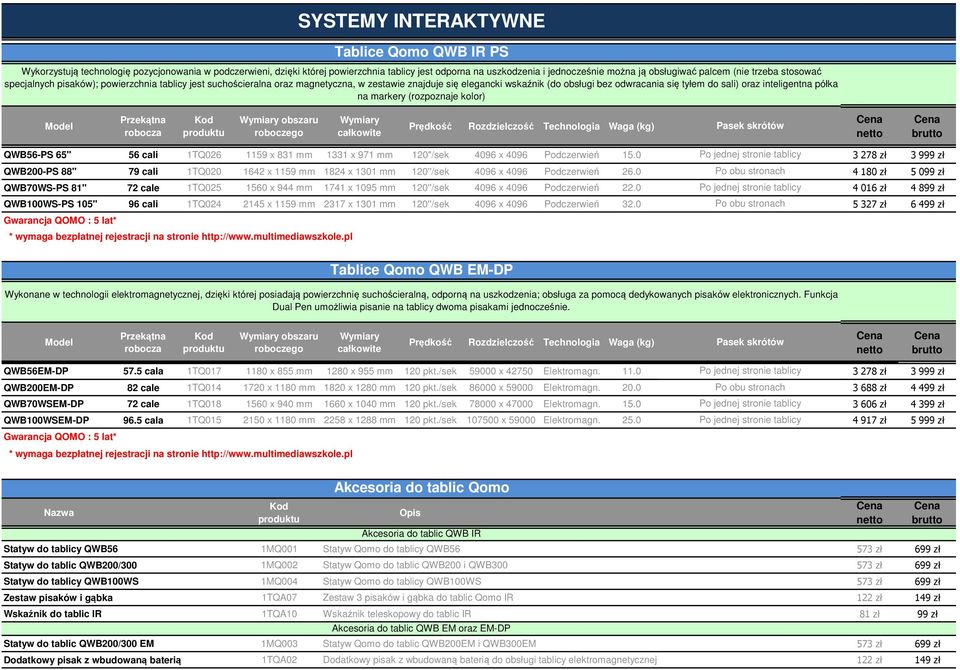The image size is (960, 670).
Task: Select resolution 59000 x 42750
Action: point(501,371)
